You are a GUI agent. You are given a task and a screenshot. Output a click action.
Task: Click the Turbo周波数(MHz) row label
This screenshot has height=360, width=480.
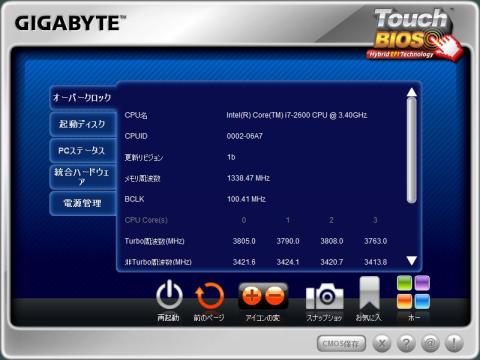[x=154, y=241]
